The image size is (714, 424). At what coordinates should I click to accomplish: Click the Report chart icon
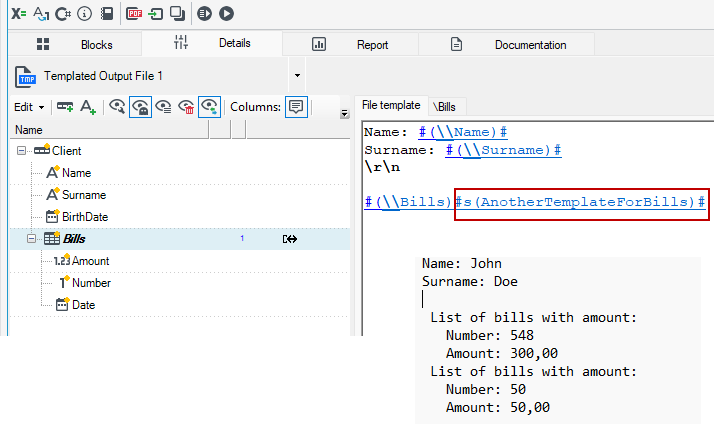pos(319,44)
